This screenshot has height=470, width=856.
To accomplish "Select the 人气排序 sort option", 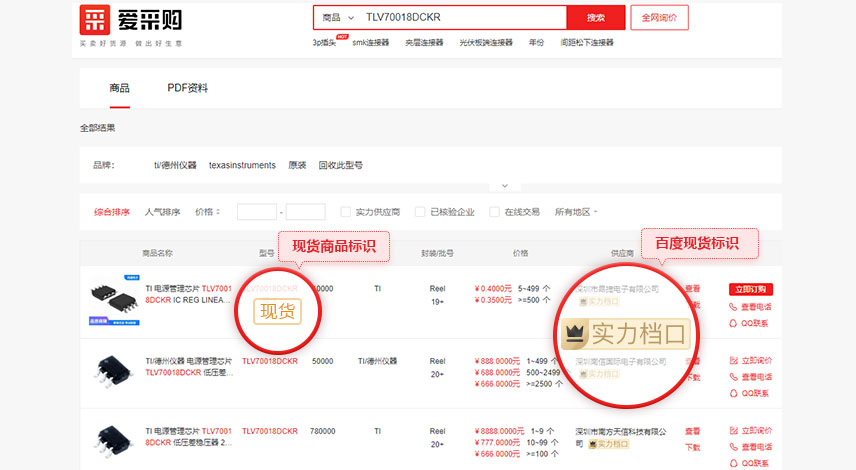I will coord(162,212).
